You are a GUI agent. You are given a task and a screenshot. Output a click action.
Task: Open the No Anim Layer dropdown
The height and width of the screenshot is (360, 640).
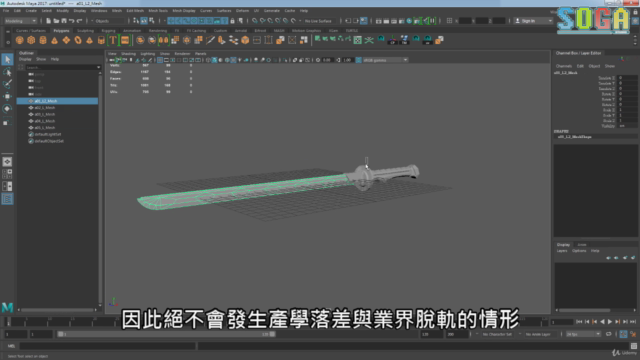click(x=541, y=334)
